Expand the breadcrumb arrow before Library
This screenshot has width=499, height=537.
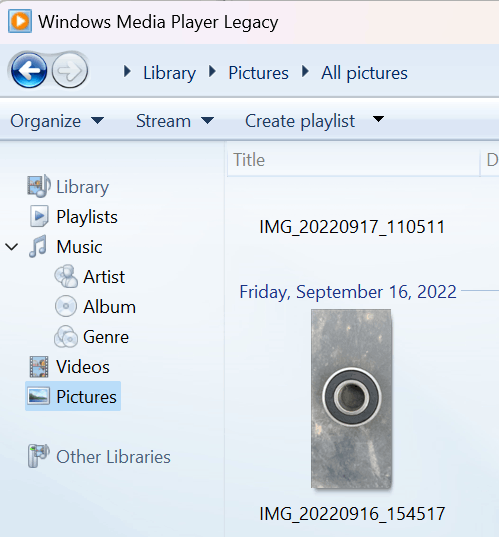tap(127, 72)
